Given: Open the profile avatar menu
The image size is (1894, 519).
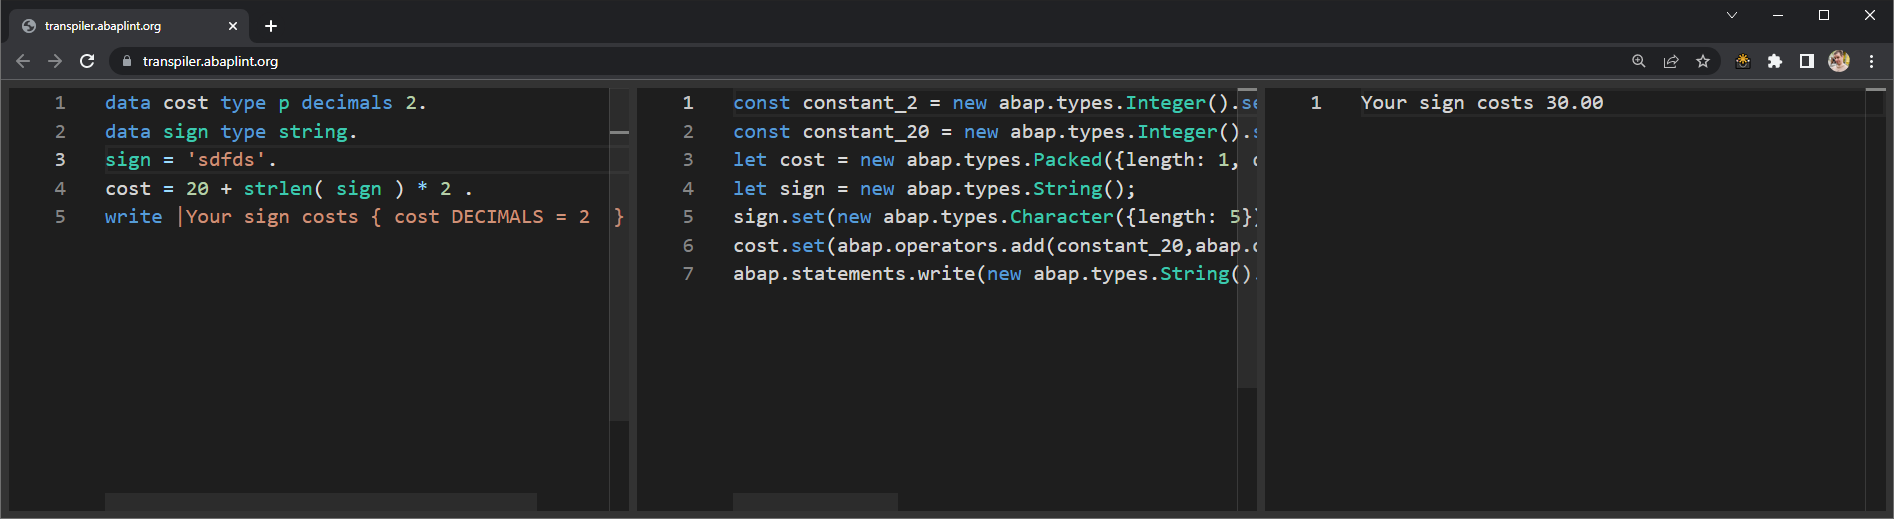Looking at the screenshot, I should (1839, 61).
